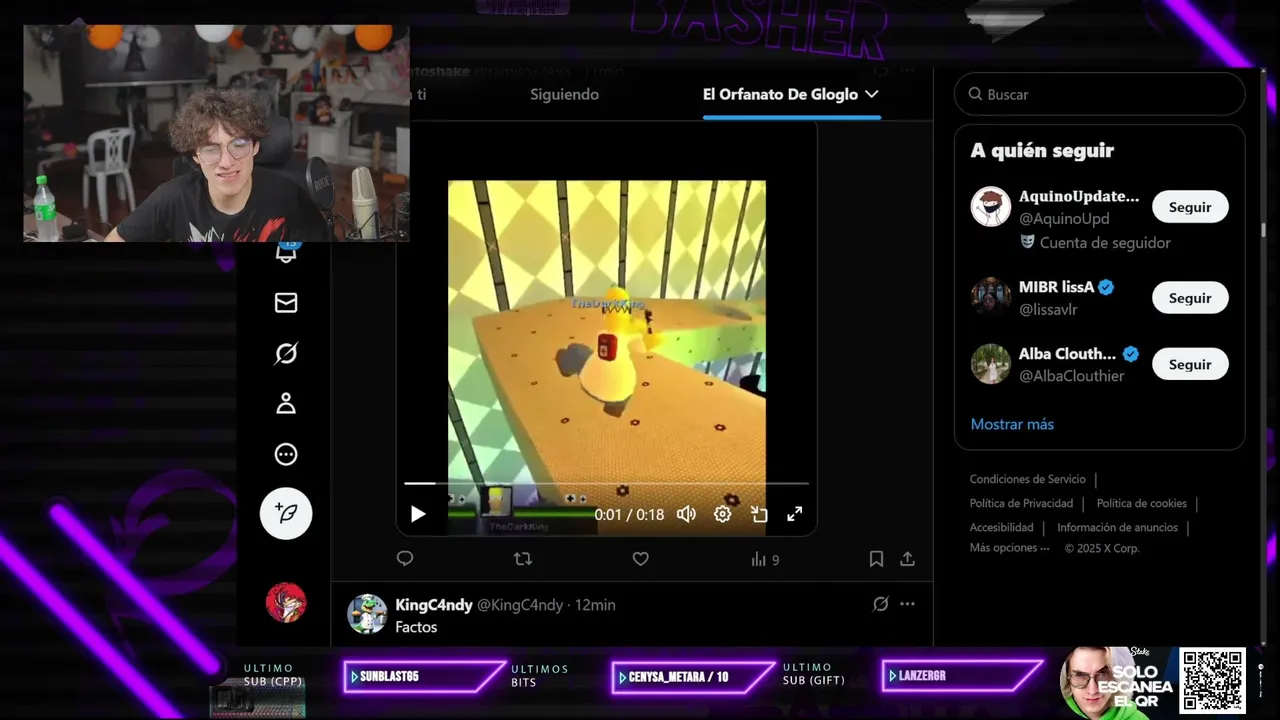Viewport: 1280px width, 720px height.
Task: Select El Orfanato De Gloglo tab
Action: [x=780, y=94]
